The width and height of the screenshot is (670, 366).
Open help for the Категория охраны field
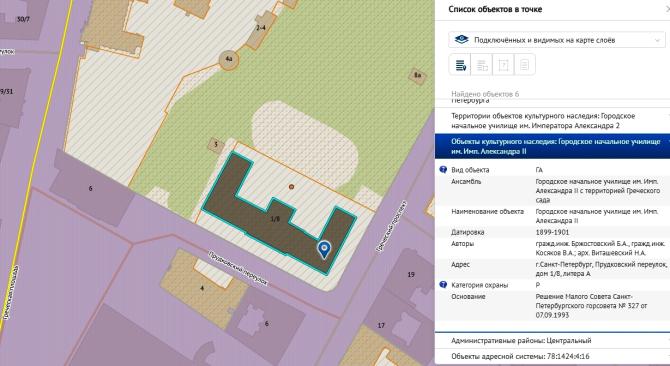coord(443,284)
